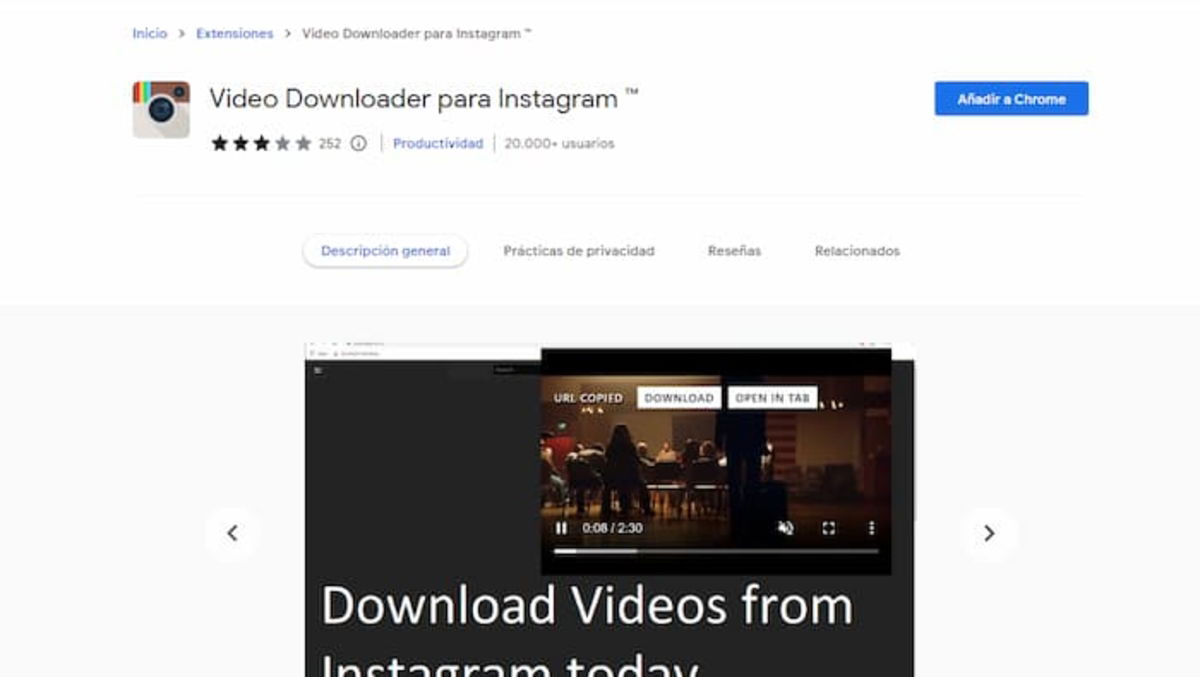Open the video player's three-dot options menu
This screenshot has width=1200, height=677.
point(872,529)
